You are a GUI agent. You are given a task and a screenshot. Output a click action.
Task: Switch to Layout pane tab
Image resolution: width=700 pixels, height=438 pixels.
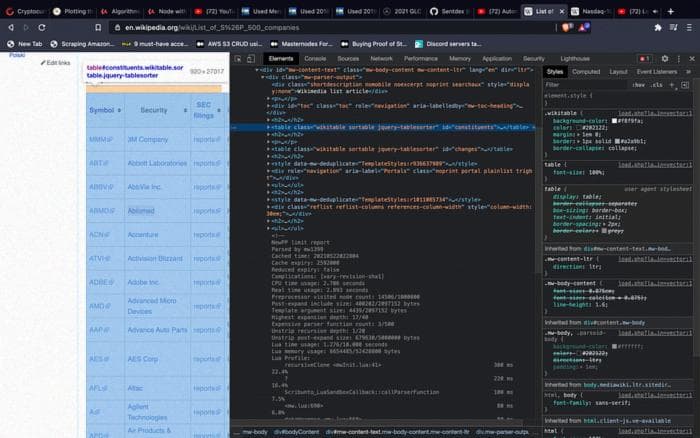coord(618,71)
